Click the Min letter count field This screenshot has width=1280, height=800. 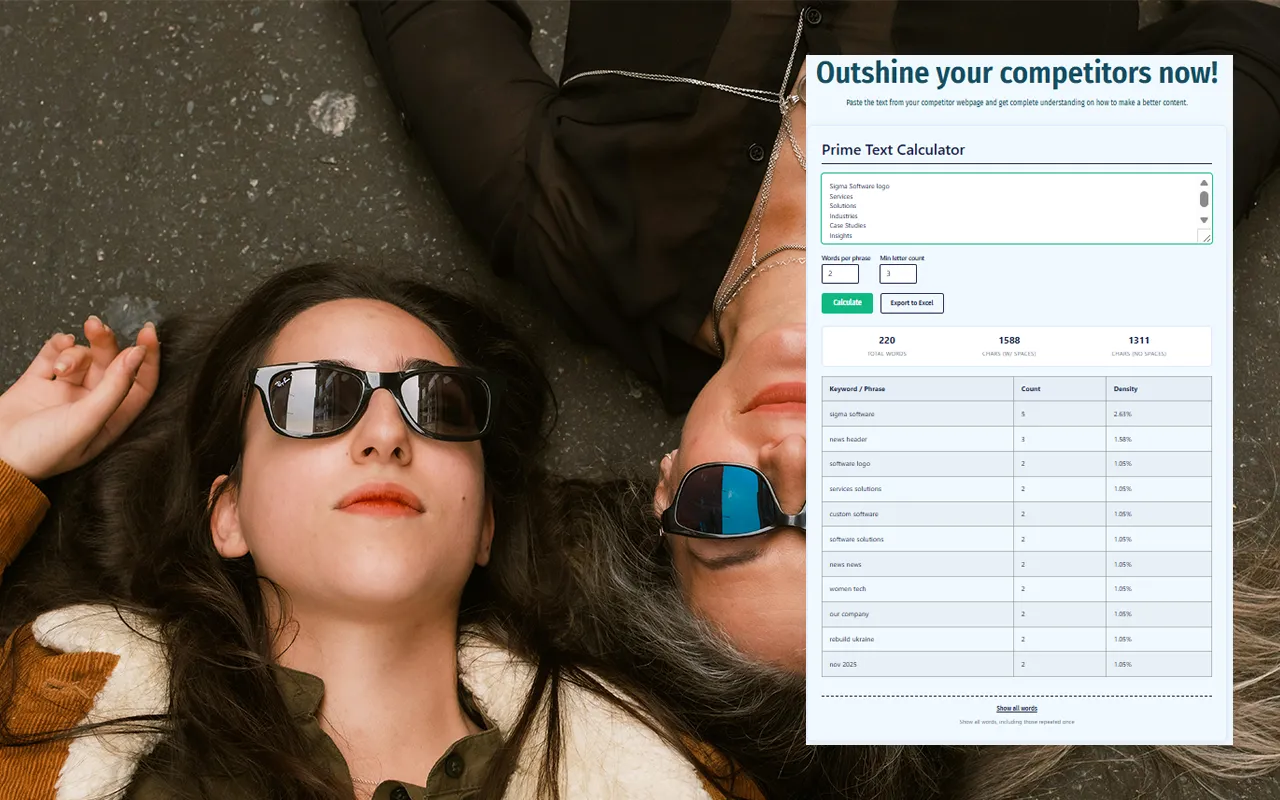(898, 274)
